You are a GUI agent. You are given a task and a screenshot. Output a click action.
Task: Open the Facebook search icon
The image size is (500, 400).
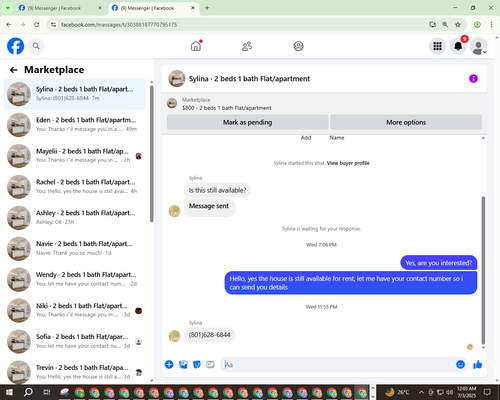[36, 46]
